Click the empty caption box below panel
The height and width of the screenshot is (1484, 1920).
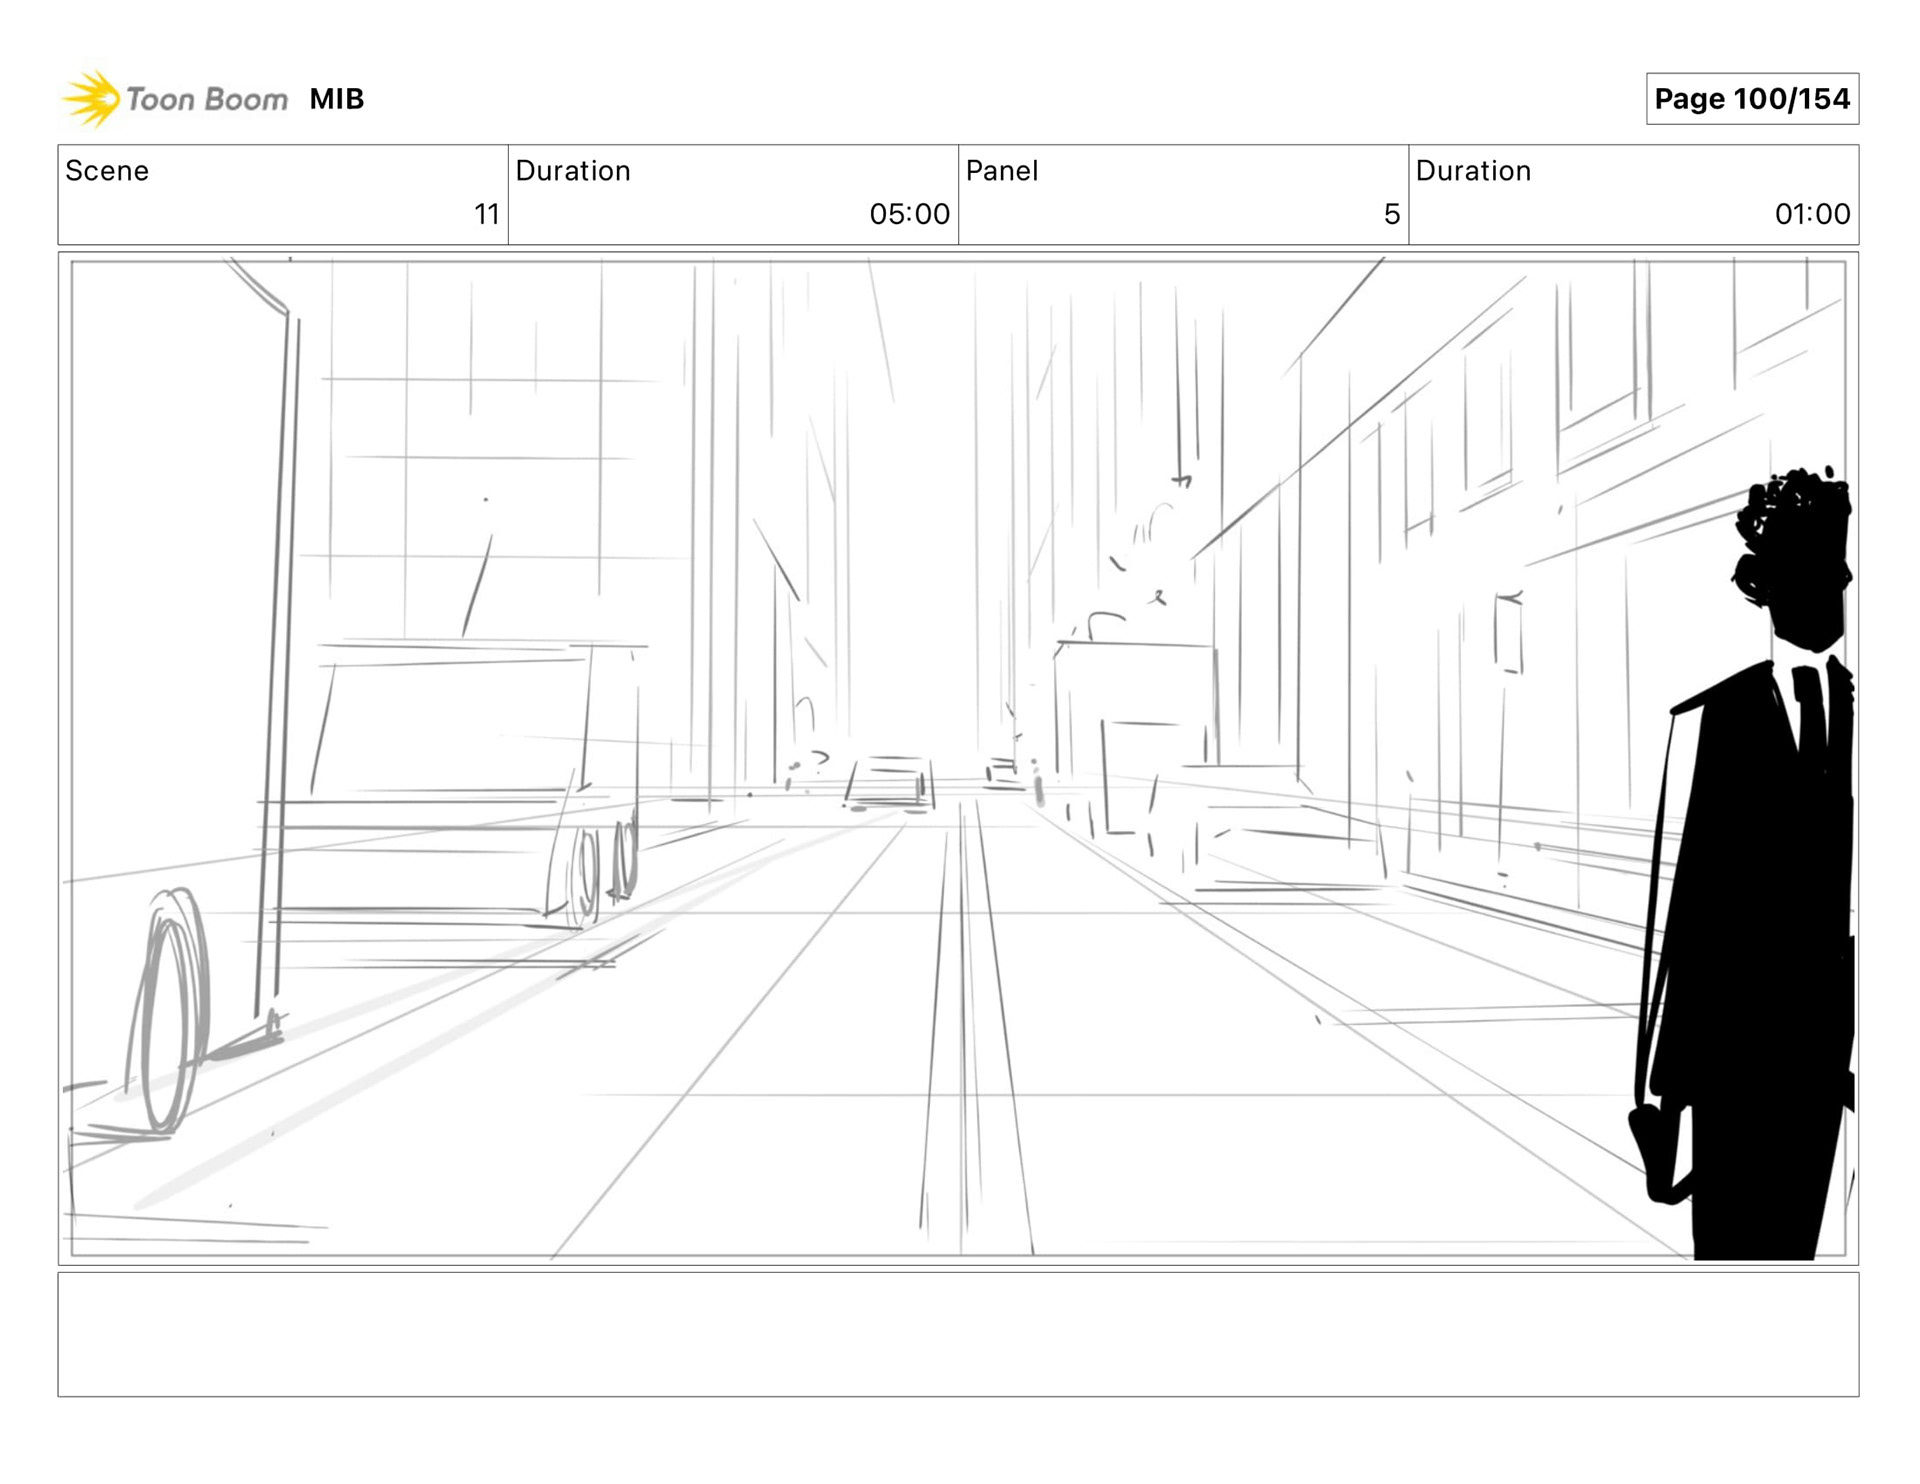958,1334
